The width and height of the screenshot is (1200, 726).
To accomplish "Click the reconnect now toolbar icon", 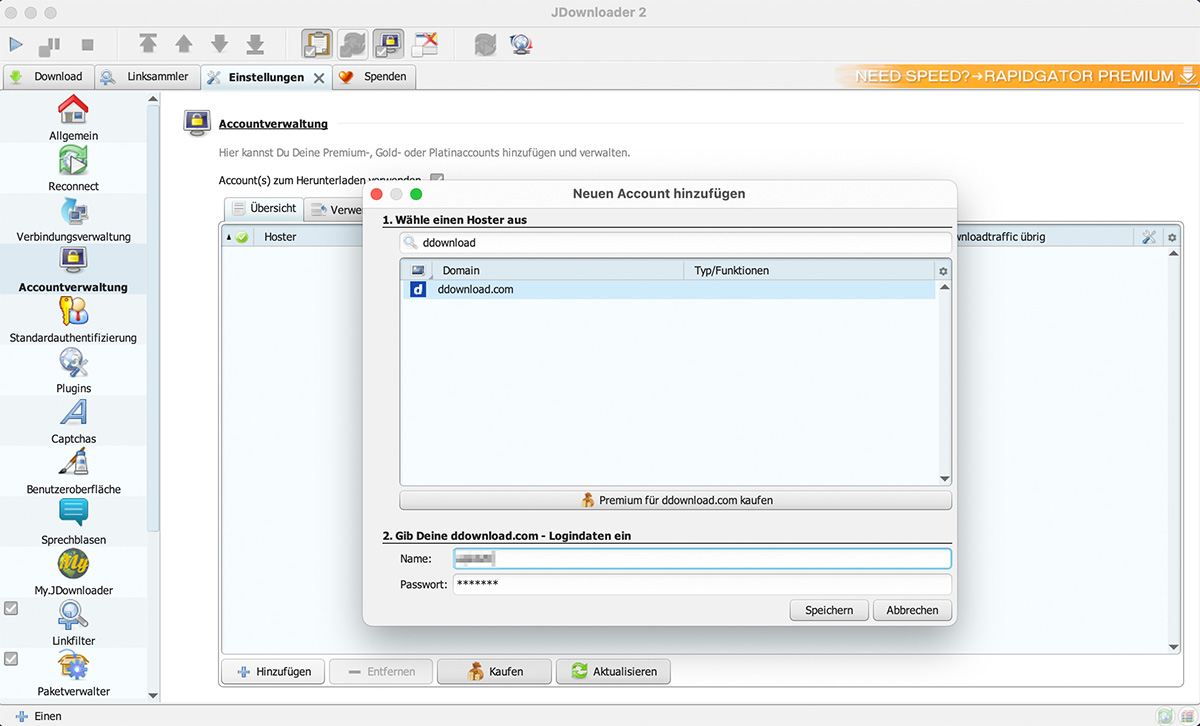I will click(x=485, y=44).
